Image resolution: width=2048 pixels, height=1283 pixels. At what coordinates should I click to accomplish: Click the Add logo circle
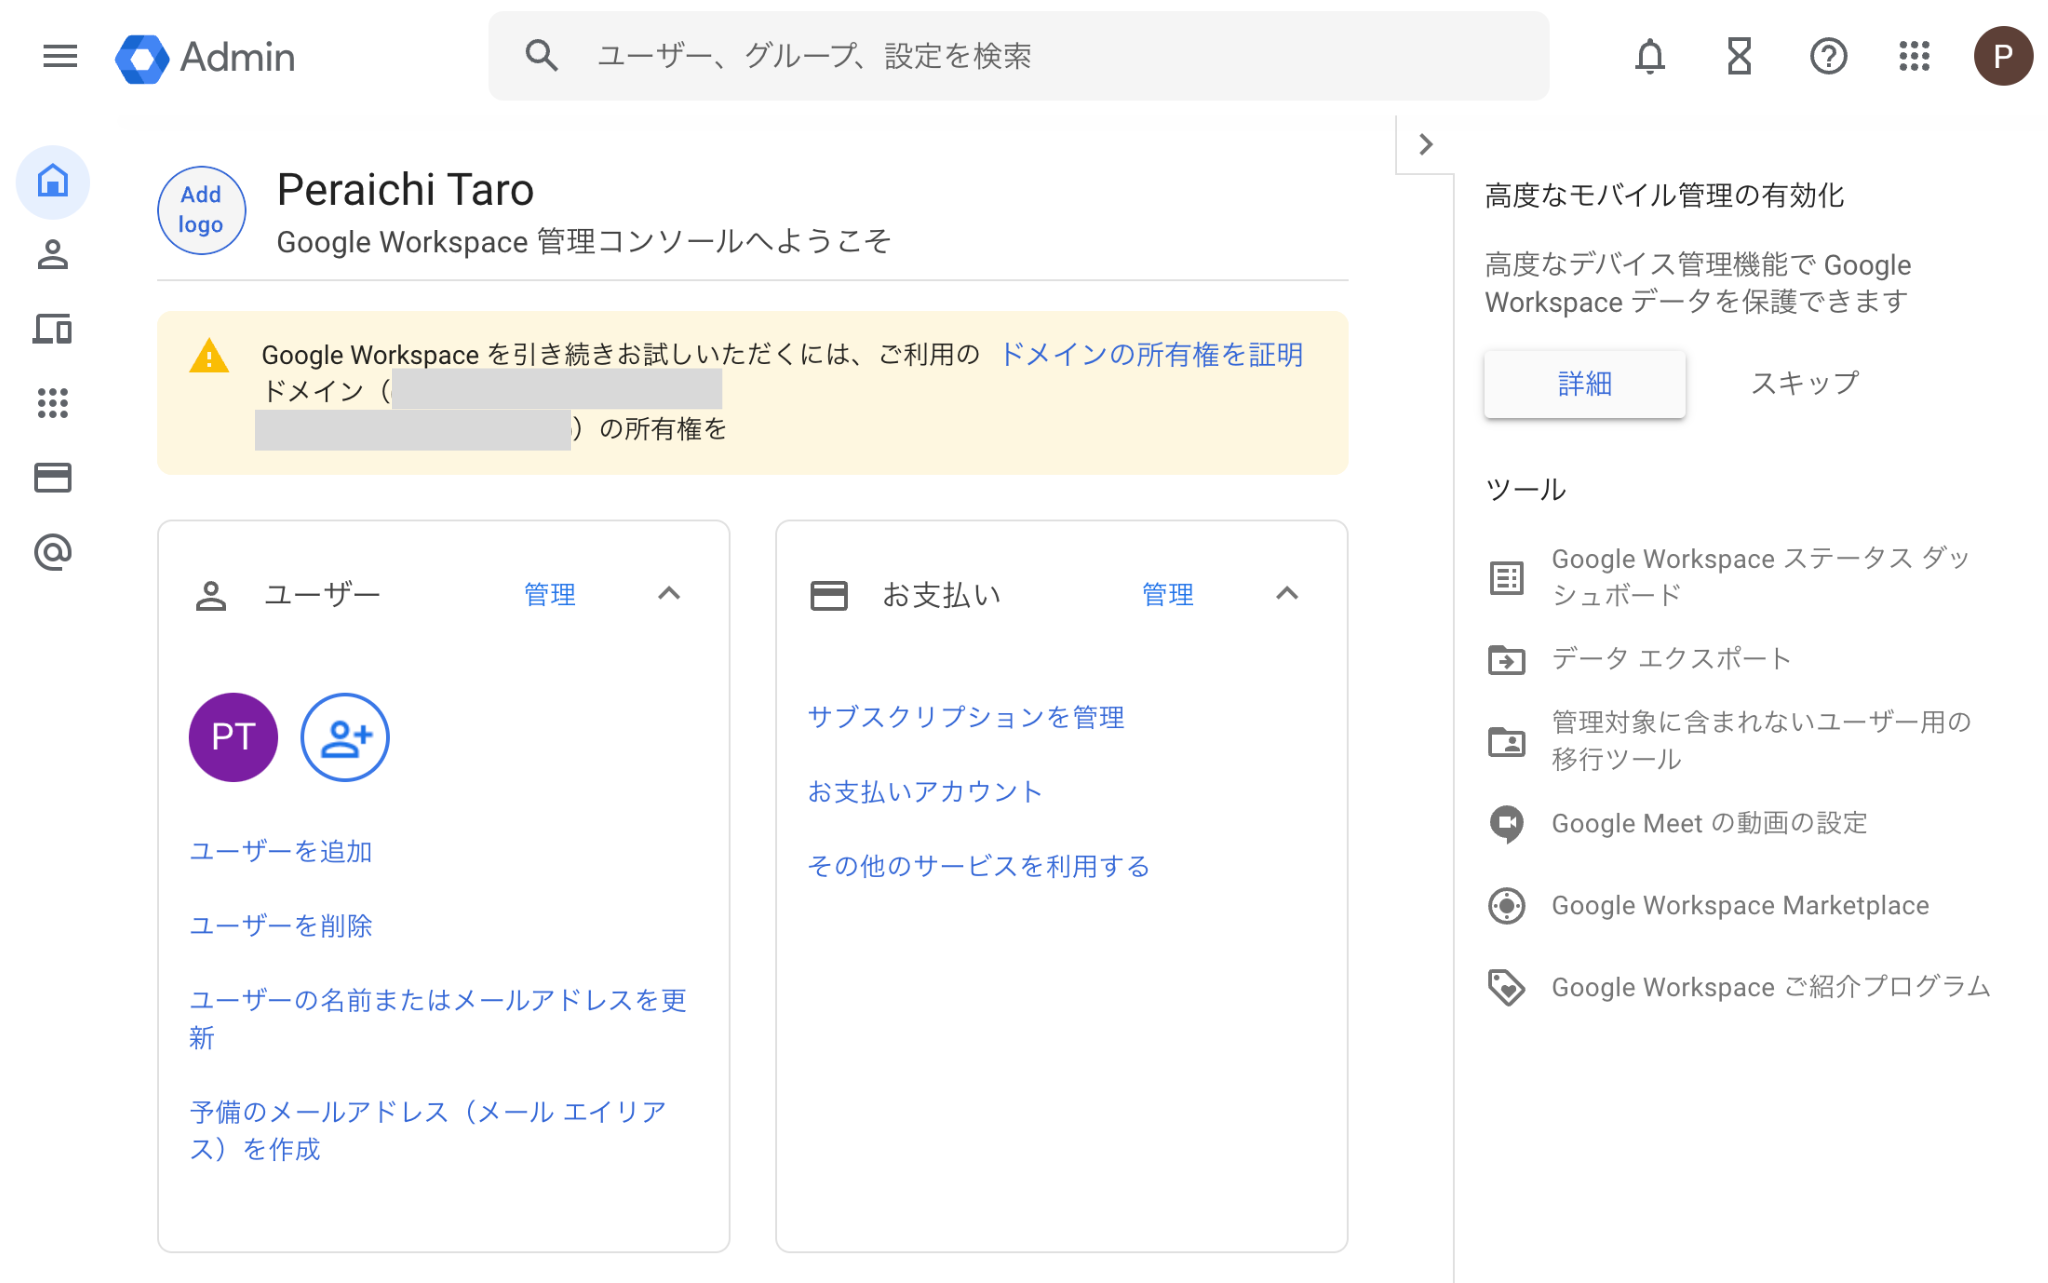[201, 210]
